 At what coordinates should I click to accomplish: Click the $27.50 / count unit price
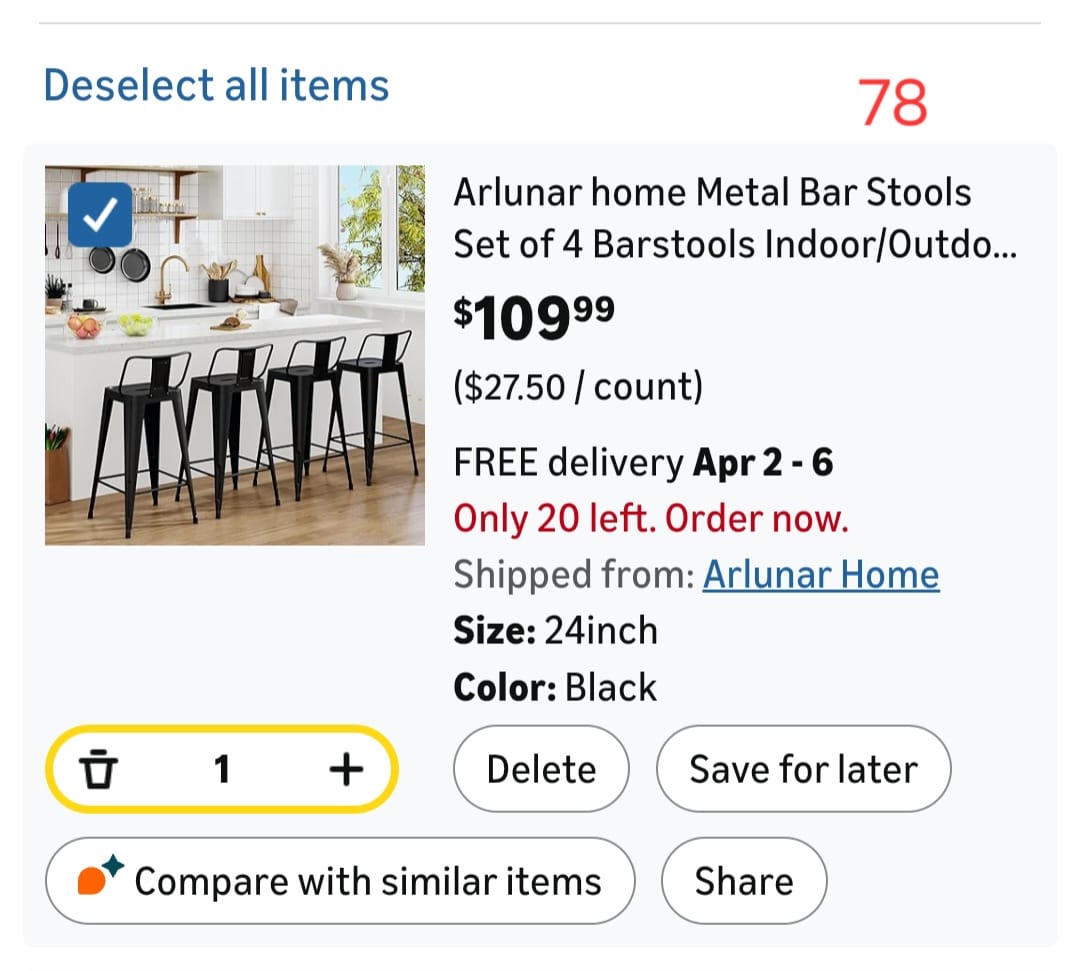[578, 386]
